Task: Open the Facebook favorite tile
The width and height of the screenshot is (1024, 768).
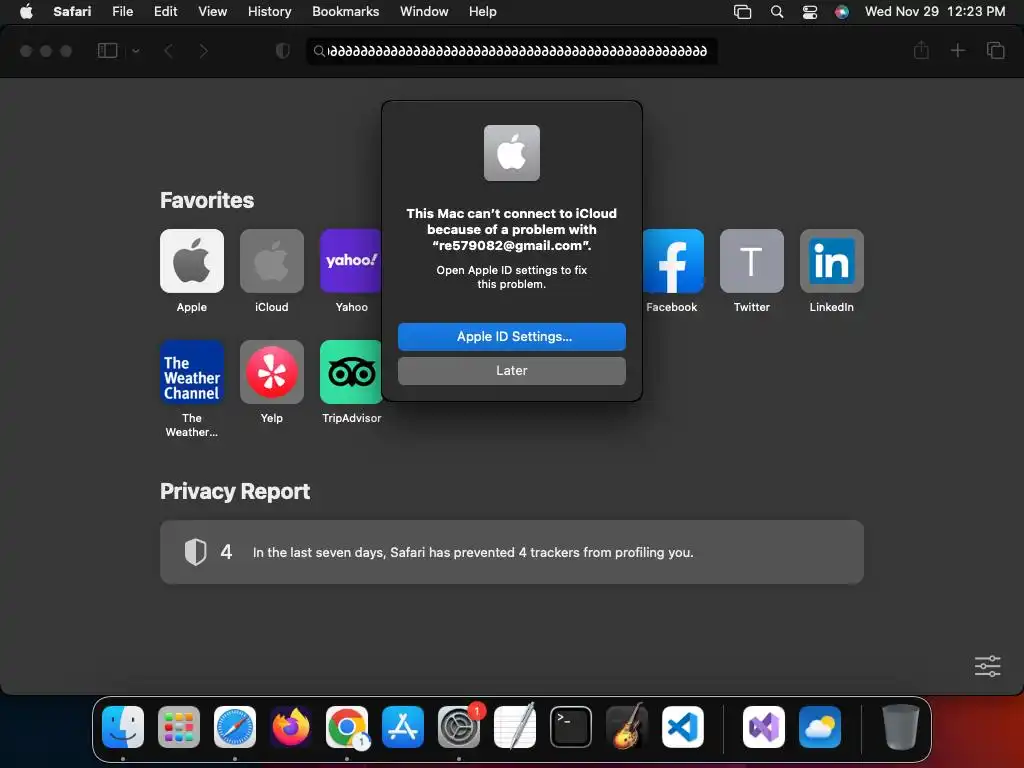Action: pyautogui.click(x=673, y=261)
